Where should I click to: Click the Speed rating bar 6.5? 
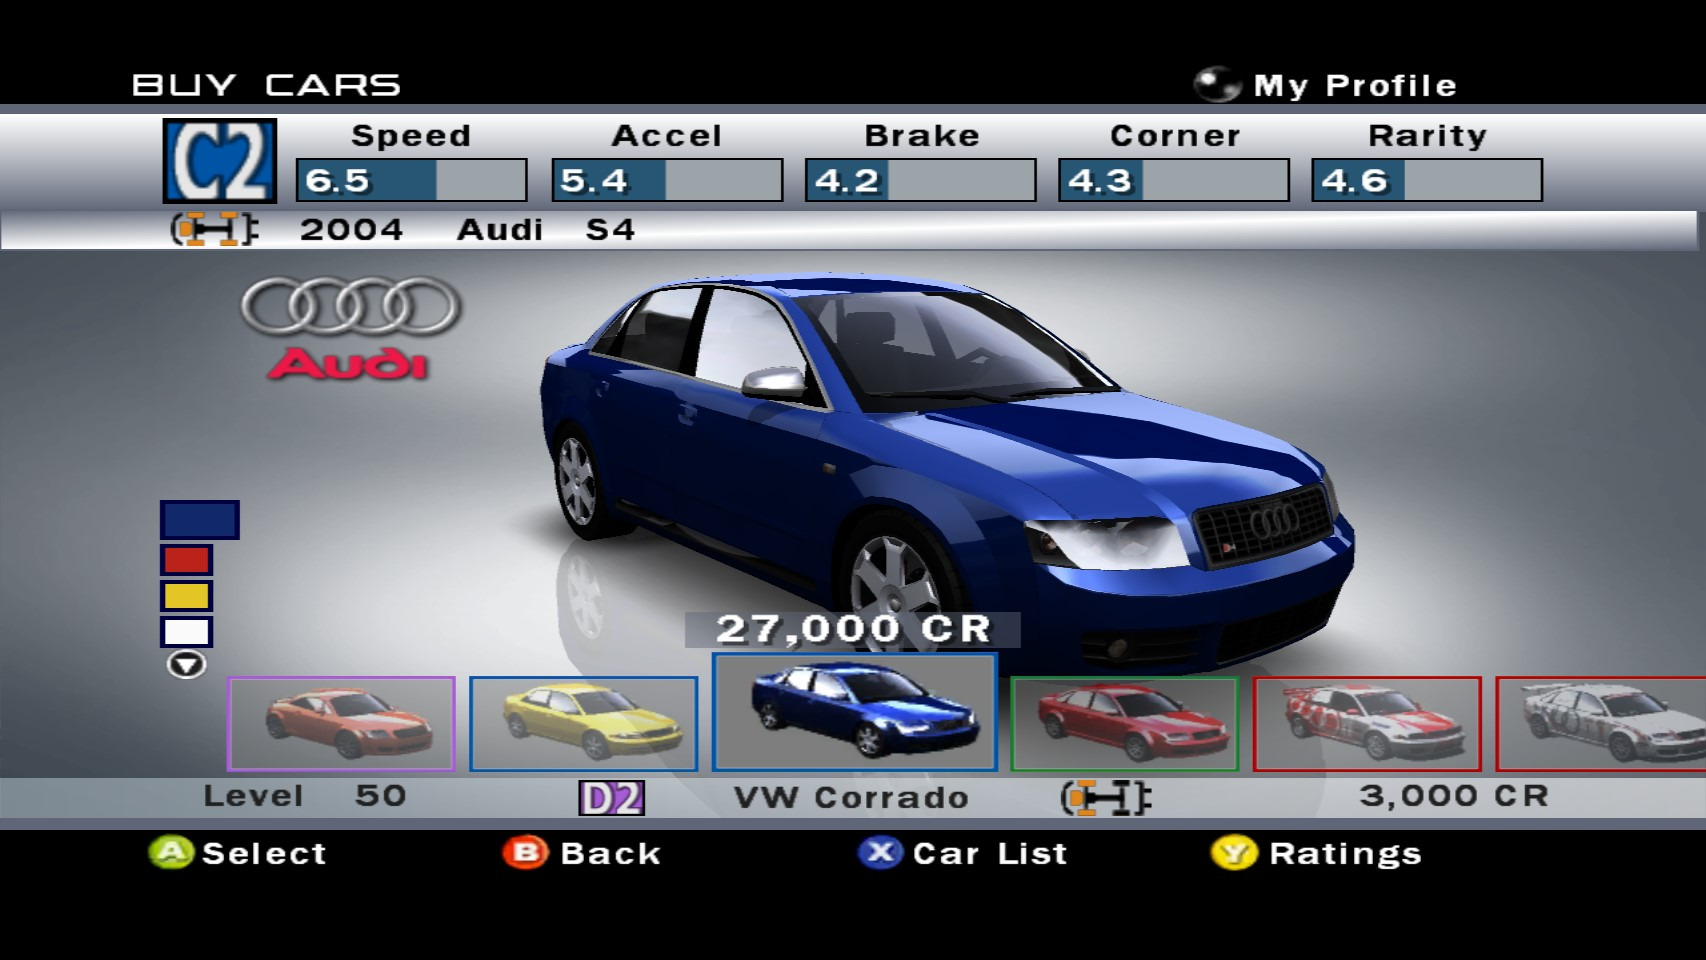pos(411,180)
